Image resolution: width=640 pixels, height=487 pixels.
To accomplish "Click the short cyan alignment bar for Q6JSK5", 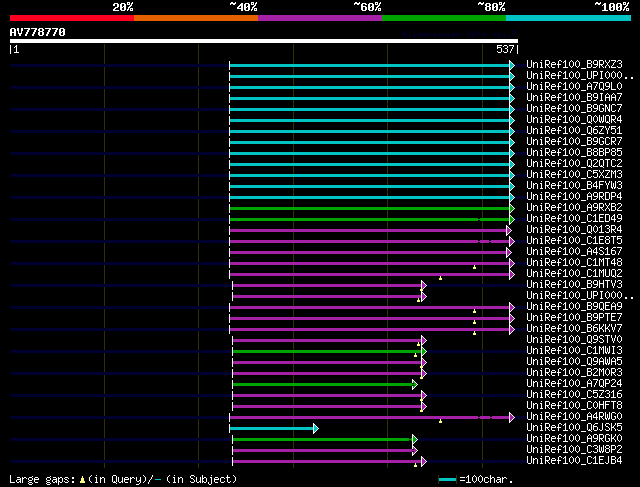I will (x=272, y=429).
